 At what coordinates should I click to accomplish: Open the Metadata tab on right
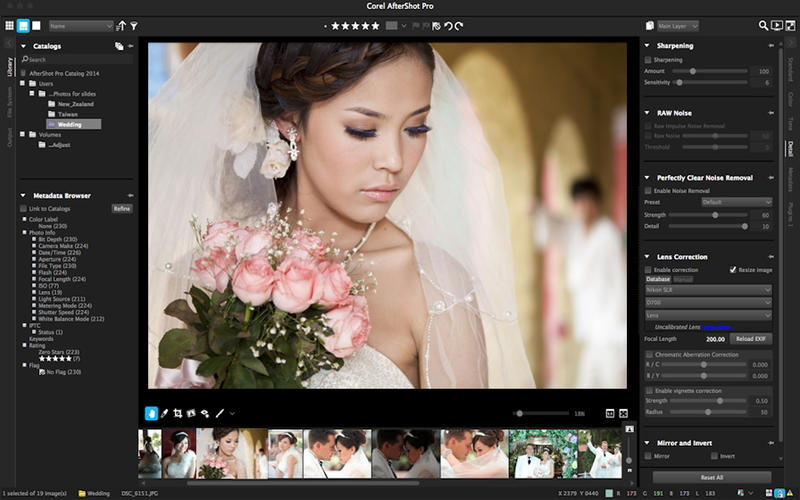pyautogui.click(x=790, y=179)
